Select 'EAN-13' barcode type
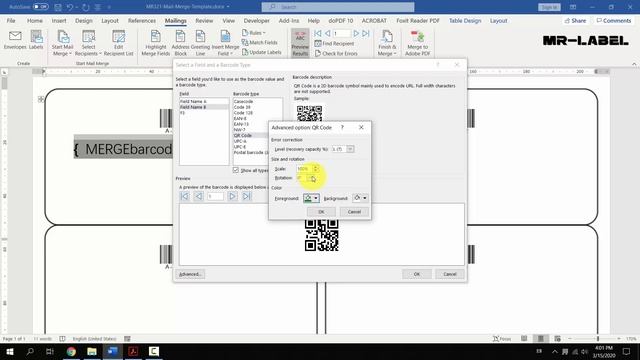Viewport: 640px width, 360px height. (241, 124)
